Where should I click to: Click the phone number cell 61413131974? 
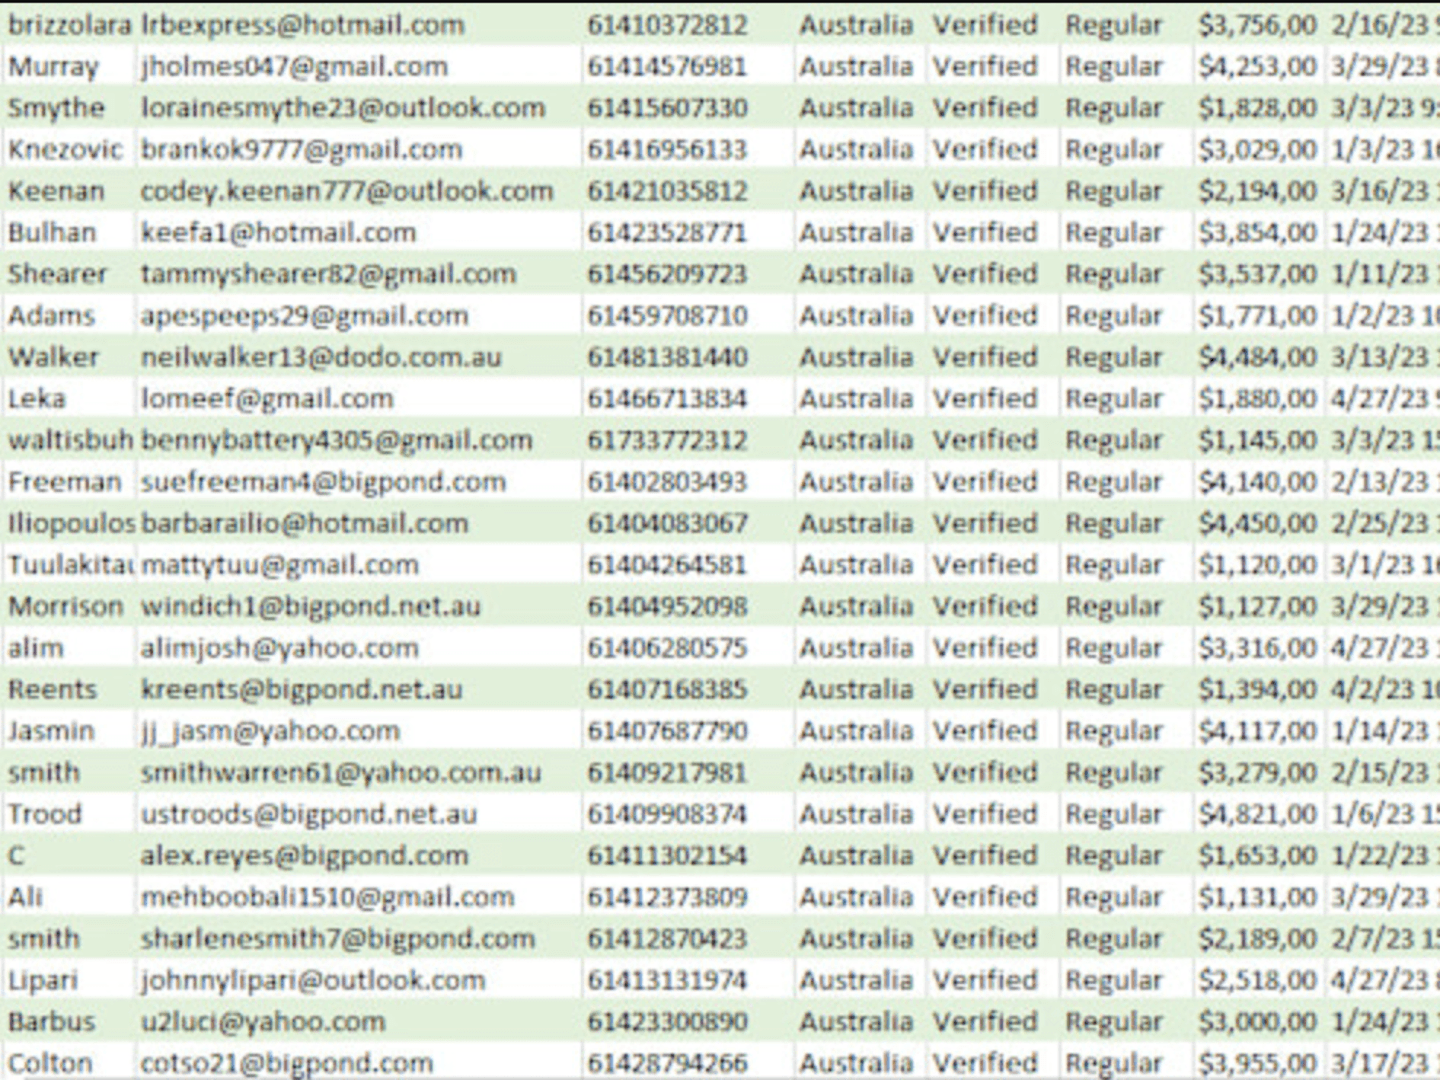coord(688,980)
